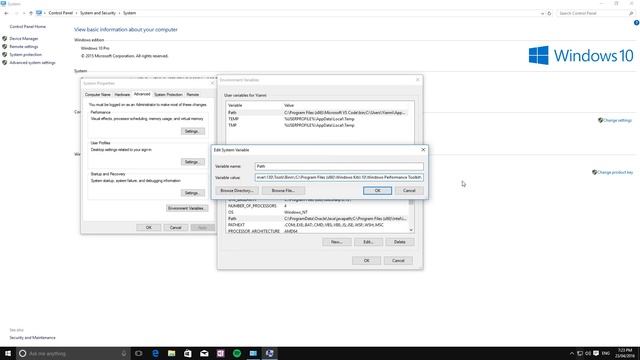Screen dimensions: 640x360
Task: Click Browse File button
Action: [x=283, y=191]
